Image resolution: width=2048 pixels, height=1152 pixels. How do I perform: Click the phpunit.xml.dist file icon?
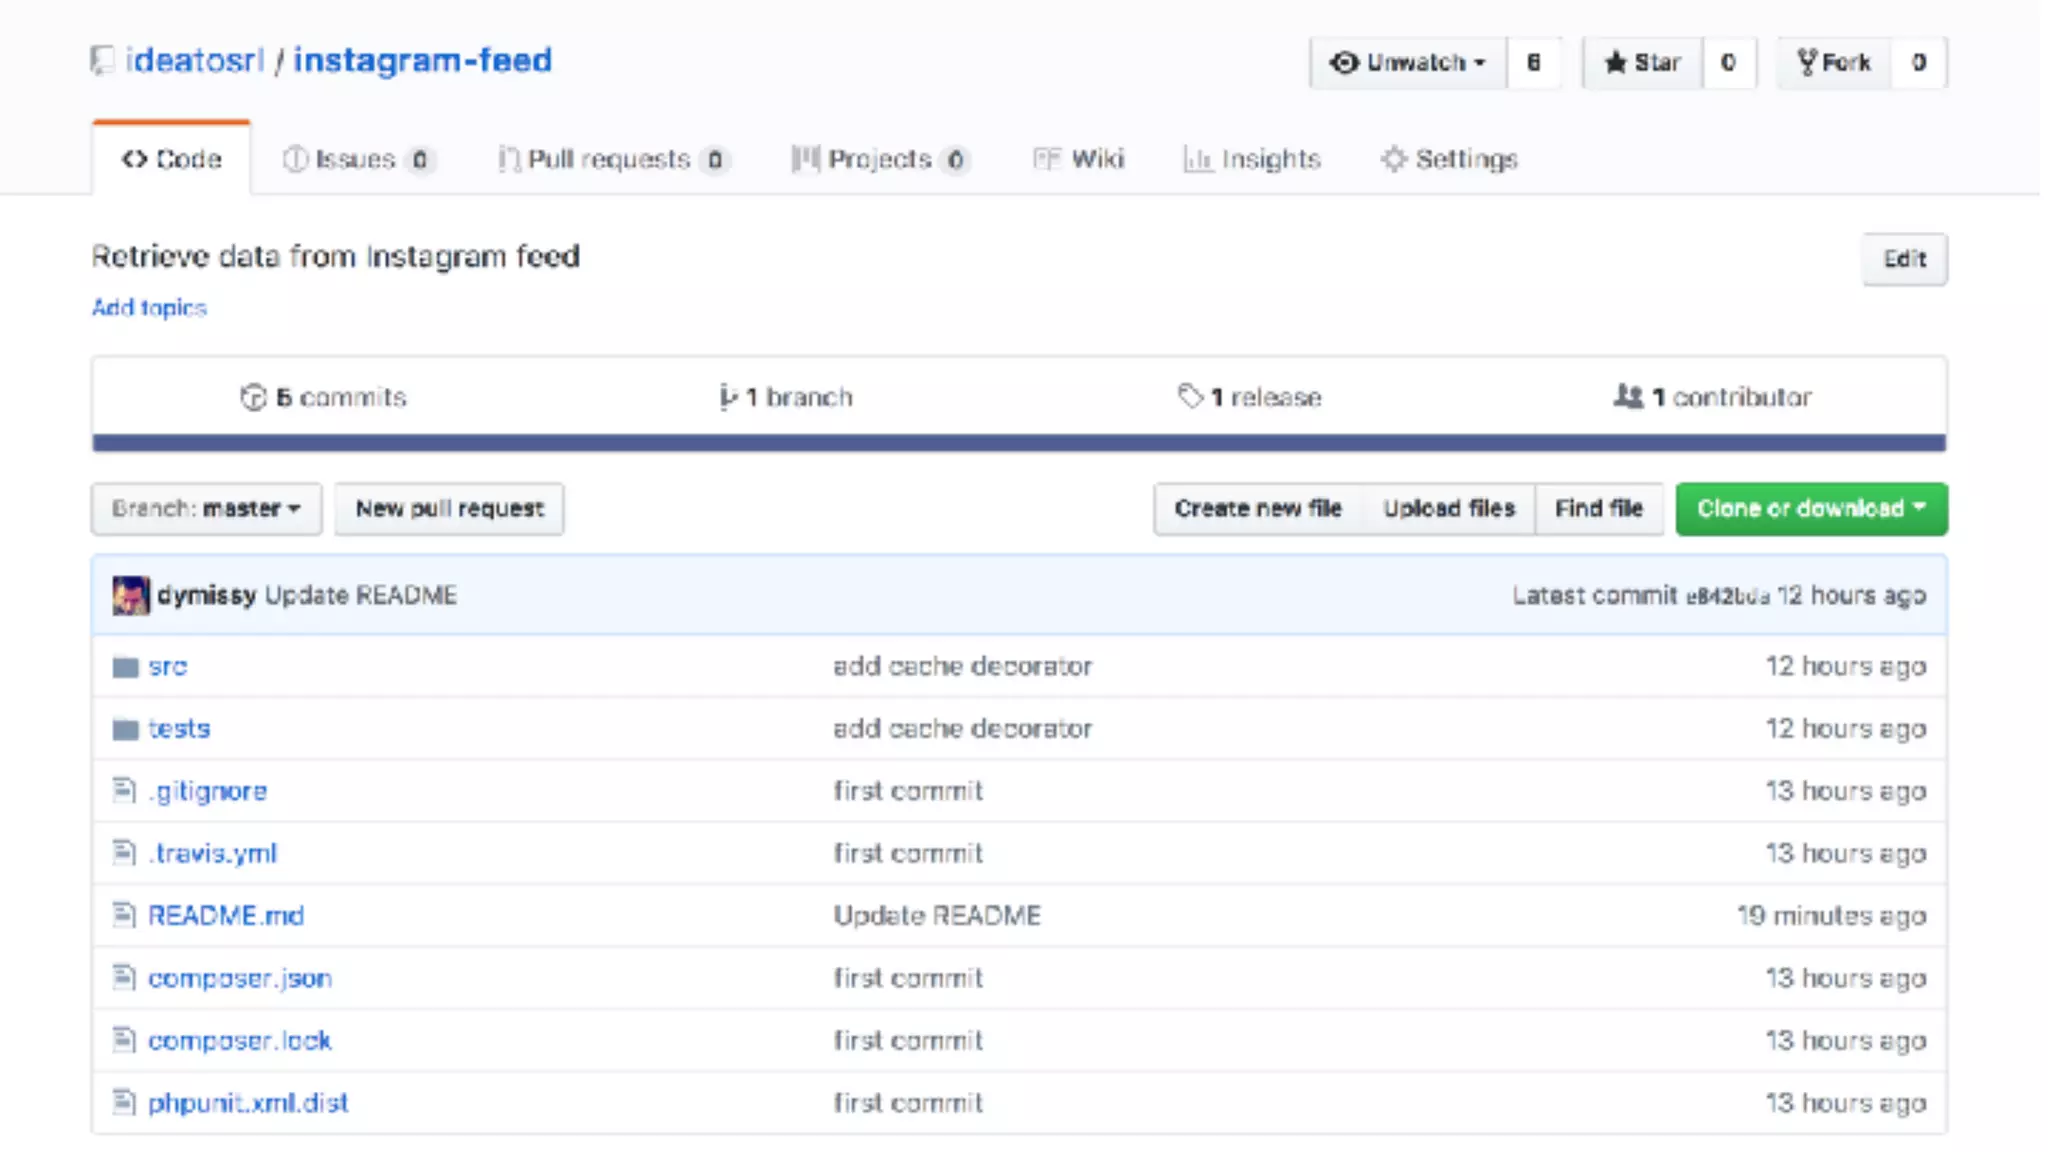coord(124,1102)
